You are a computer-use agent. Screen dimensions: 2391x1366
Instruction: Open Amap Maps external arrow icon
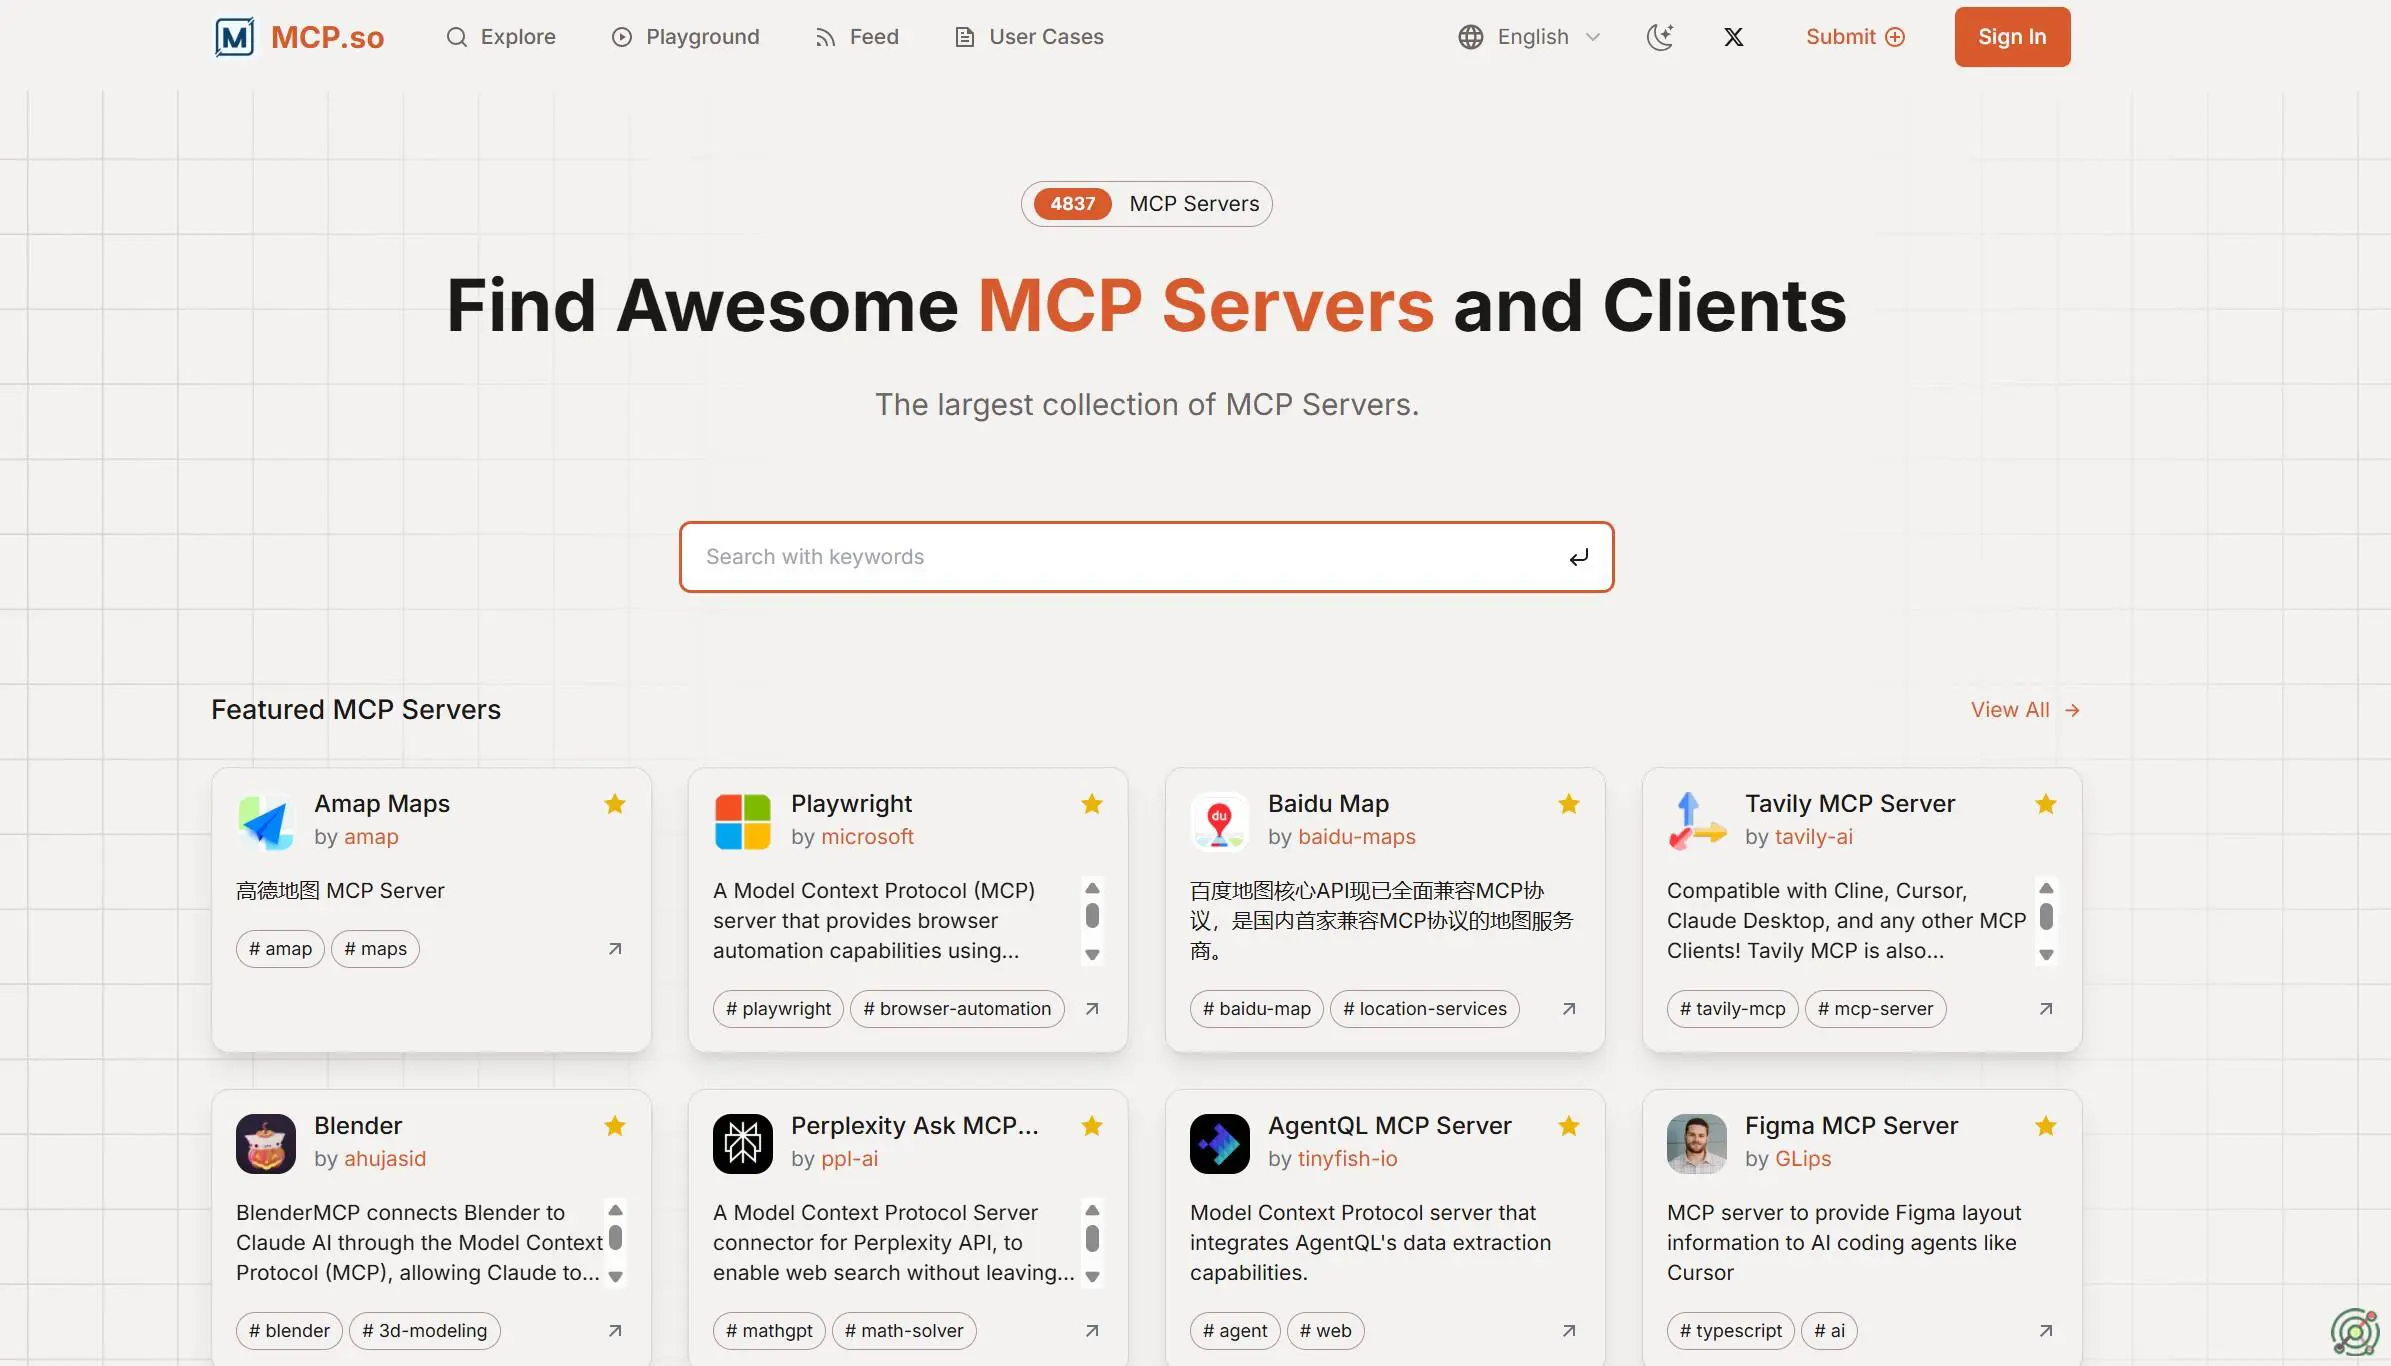(x=615, y=949)
